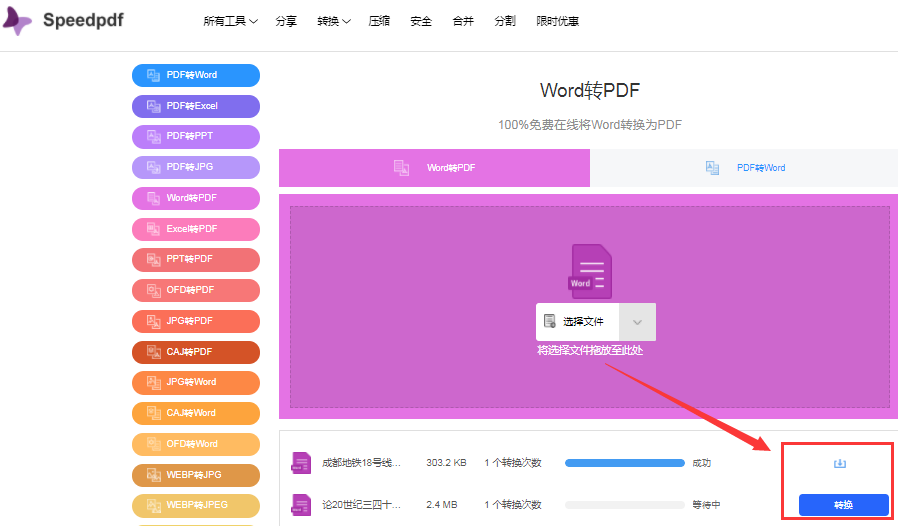Select OFD转PDF in the sidebar
Image resolution: width=898 pixels, height=526 pixels.
point(196,291)
